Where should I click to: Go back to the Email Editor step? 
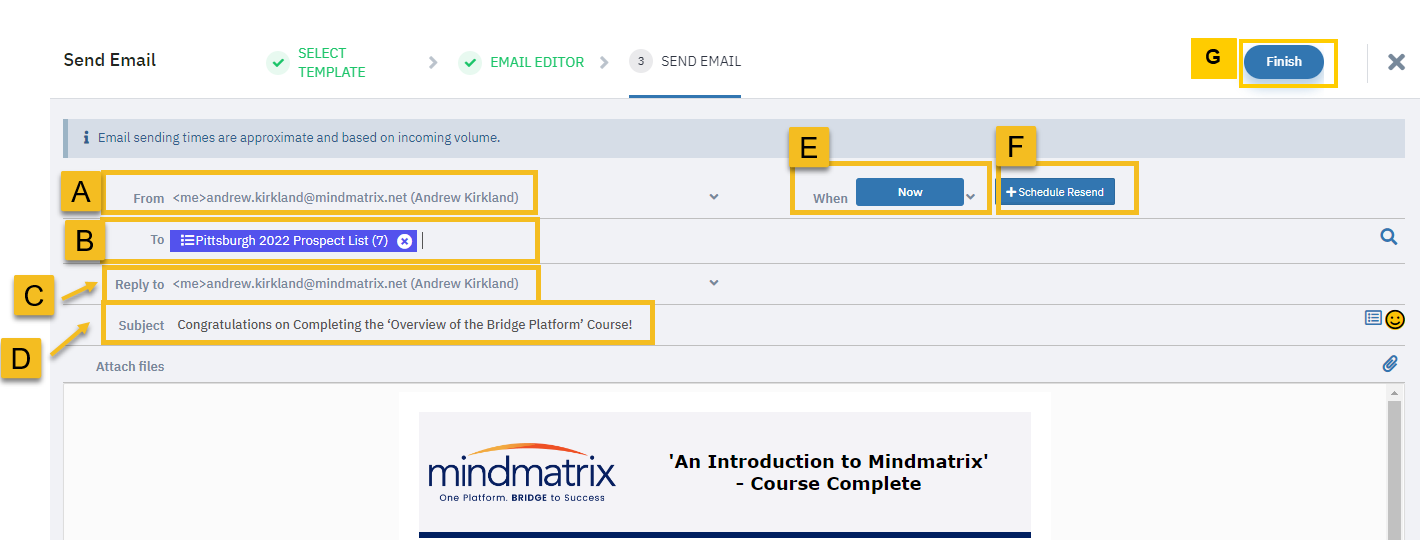[537, 62]
